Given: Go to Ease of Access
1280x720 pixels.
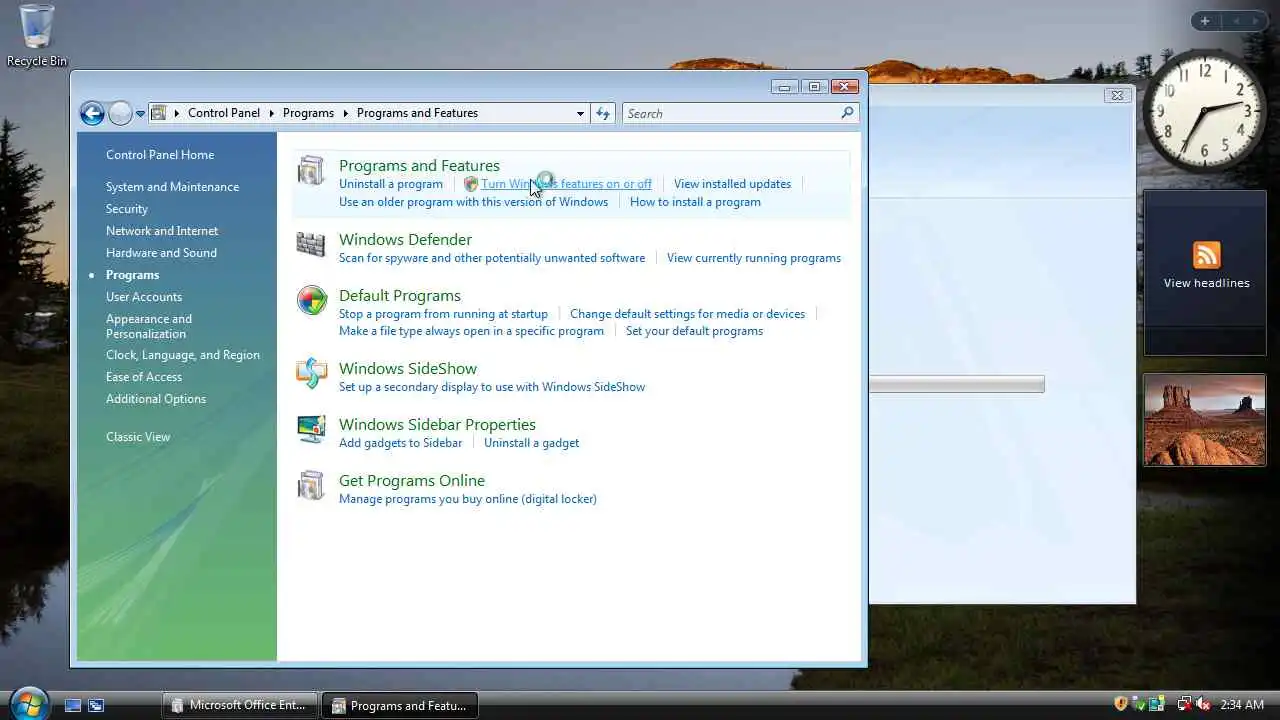Looking at the screenshot, I should click(144, 377).
